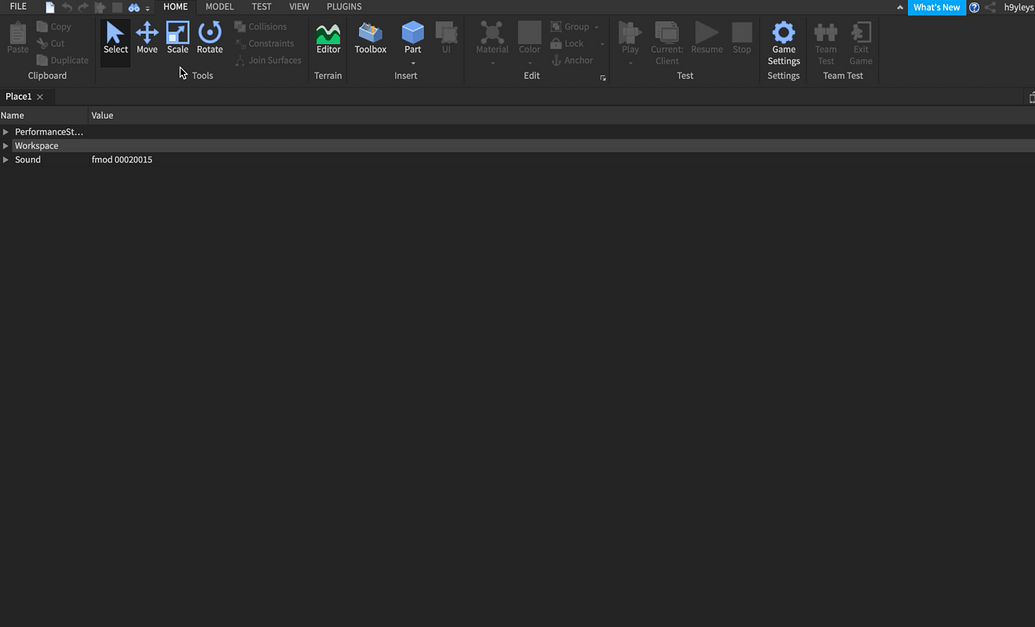The width and height of the screenshot is (1035, 627).
Task: Click the undo arrow
Action: (x=67, y=7)
